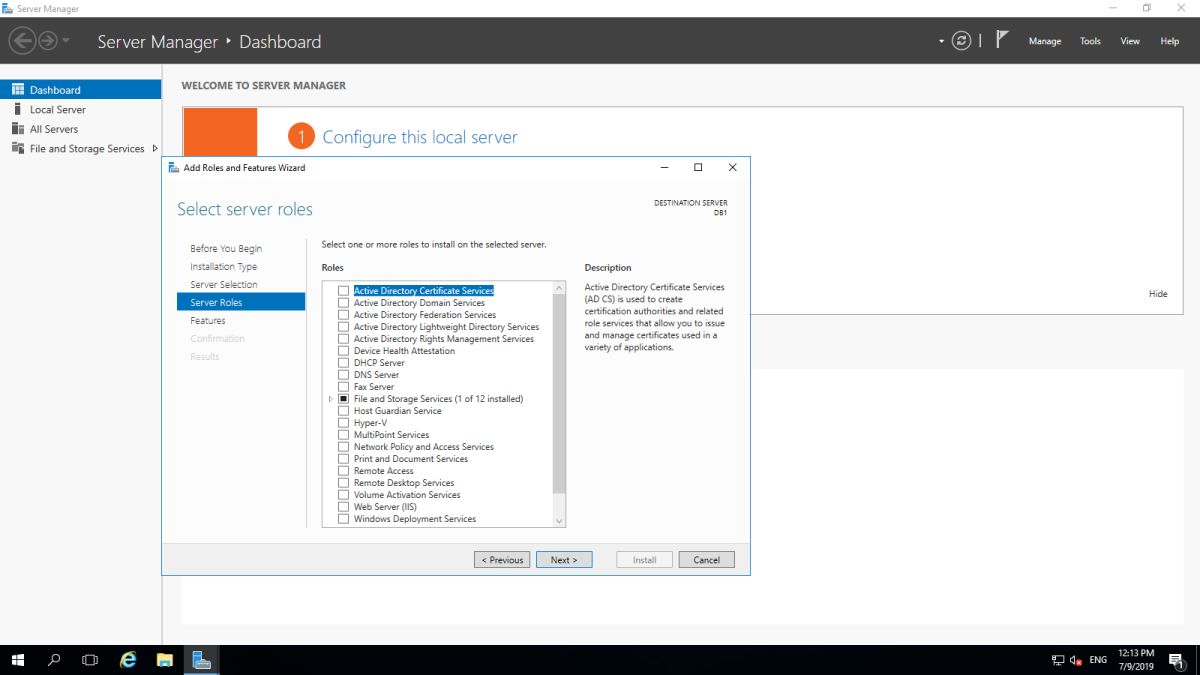
Task: Check the Web Server (IIS) role
Action: (344, 507)
